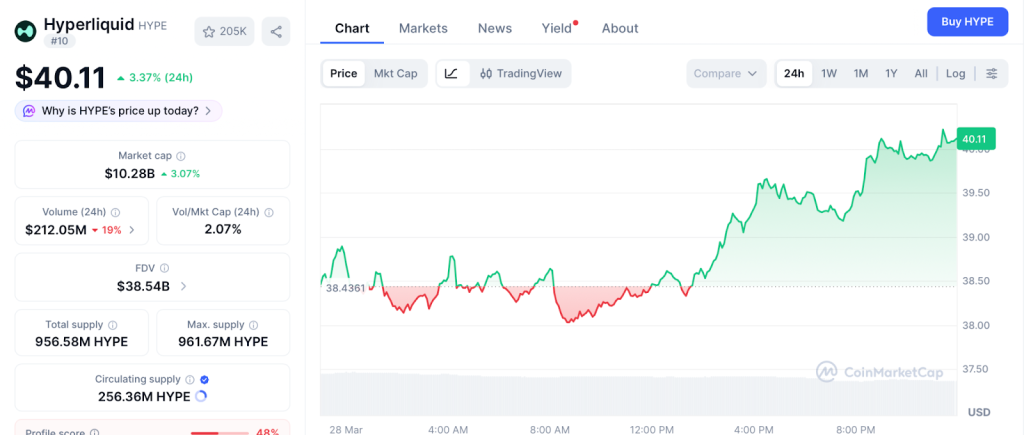Open the Yield tab
1024x435 pixels.
[557, 28]
